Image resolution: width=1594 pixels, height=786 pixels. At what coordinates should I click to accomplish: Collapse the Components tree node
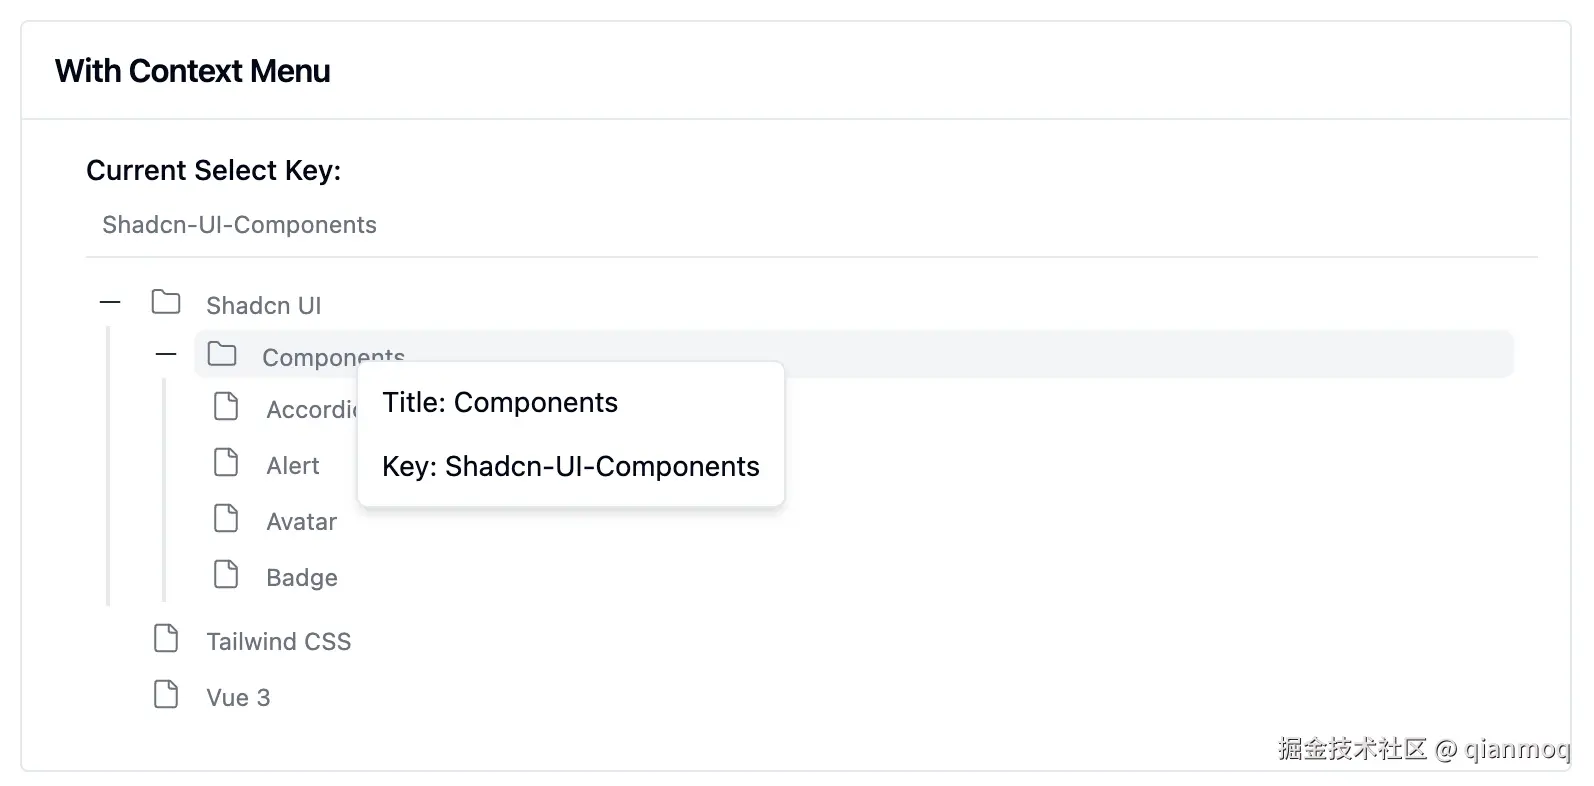click(x=166, y=354)
